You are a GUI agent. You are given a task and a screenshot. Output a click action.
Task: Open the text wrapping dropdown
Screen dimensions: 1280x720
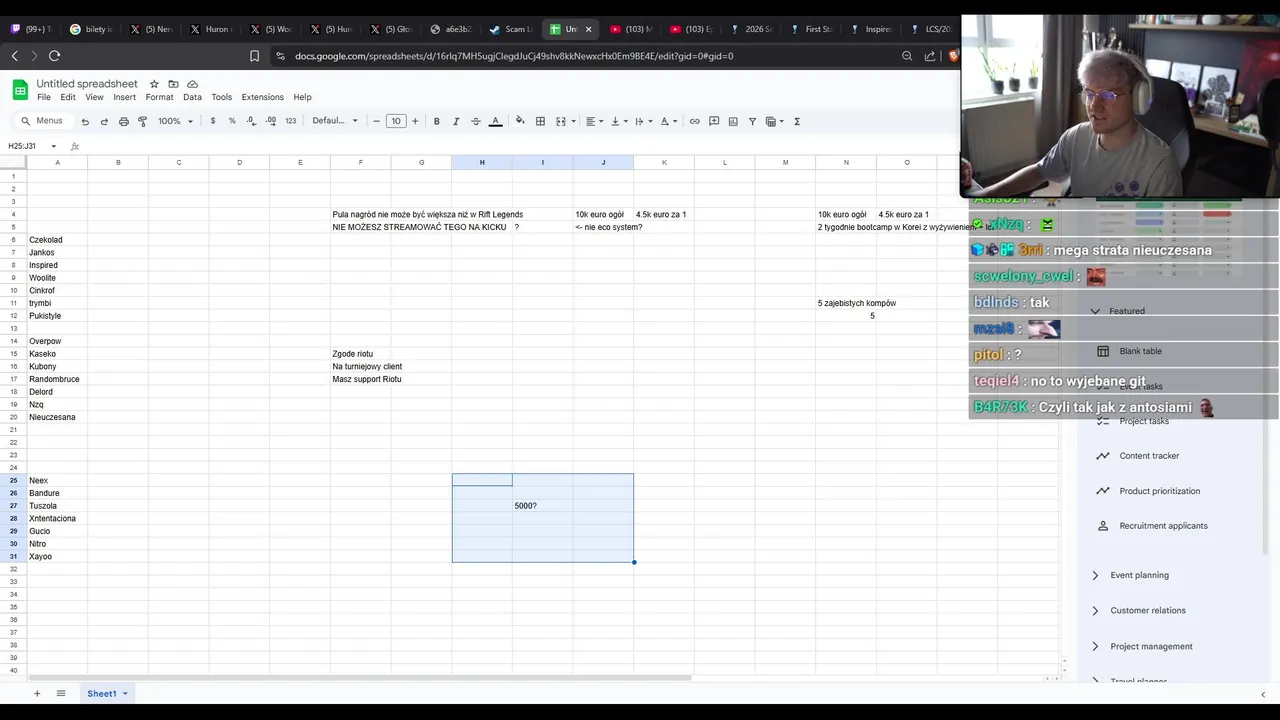[642, 121]
